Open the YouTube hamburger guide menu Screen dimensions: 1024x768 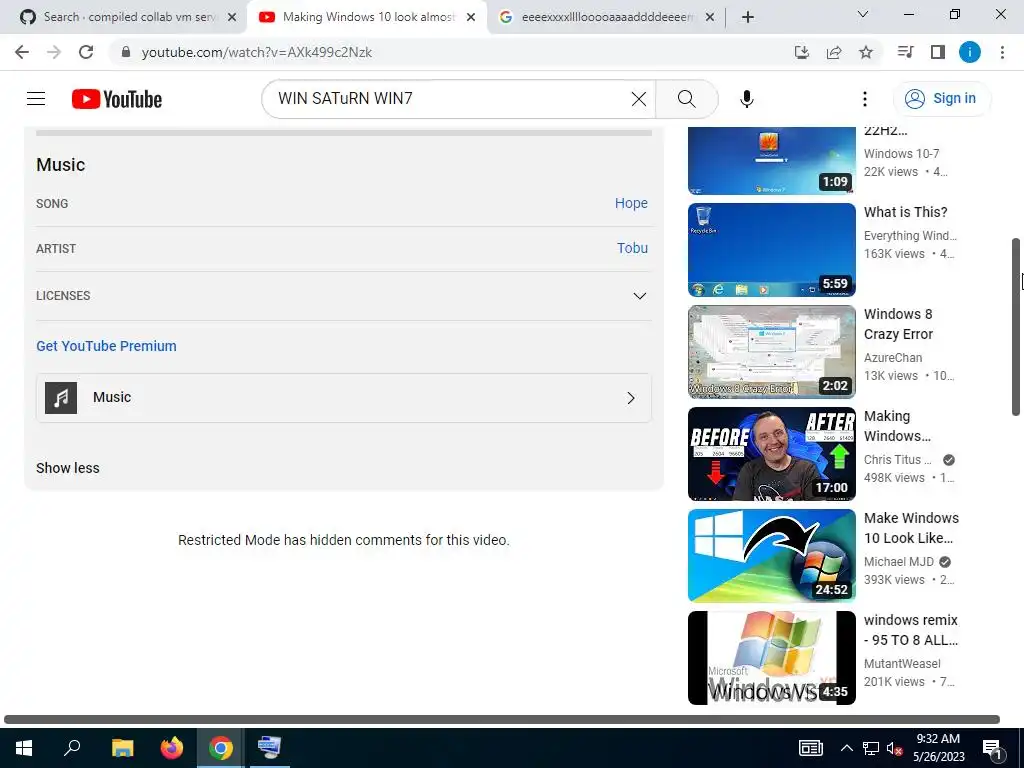click(36, 99)
